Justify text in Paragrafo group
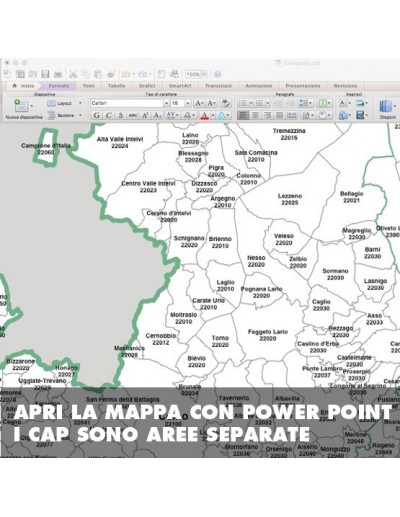 pyautogui.click(x=280, y=115)
